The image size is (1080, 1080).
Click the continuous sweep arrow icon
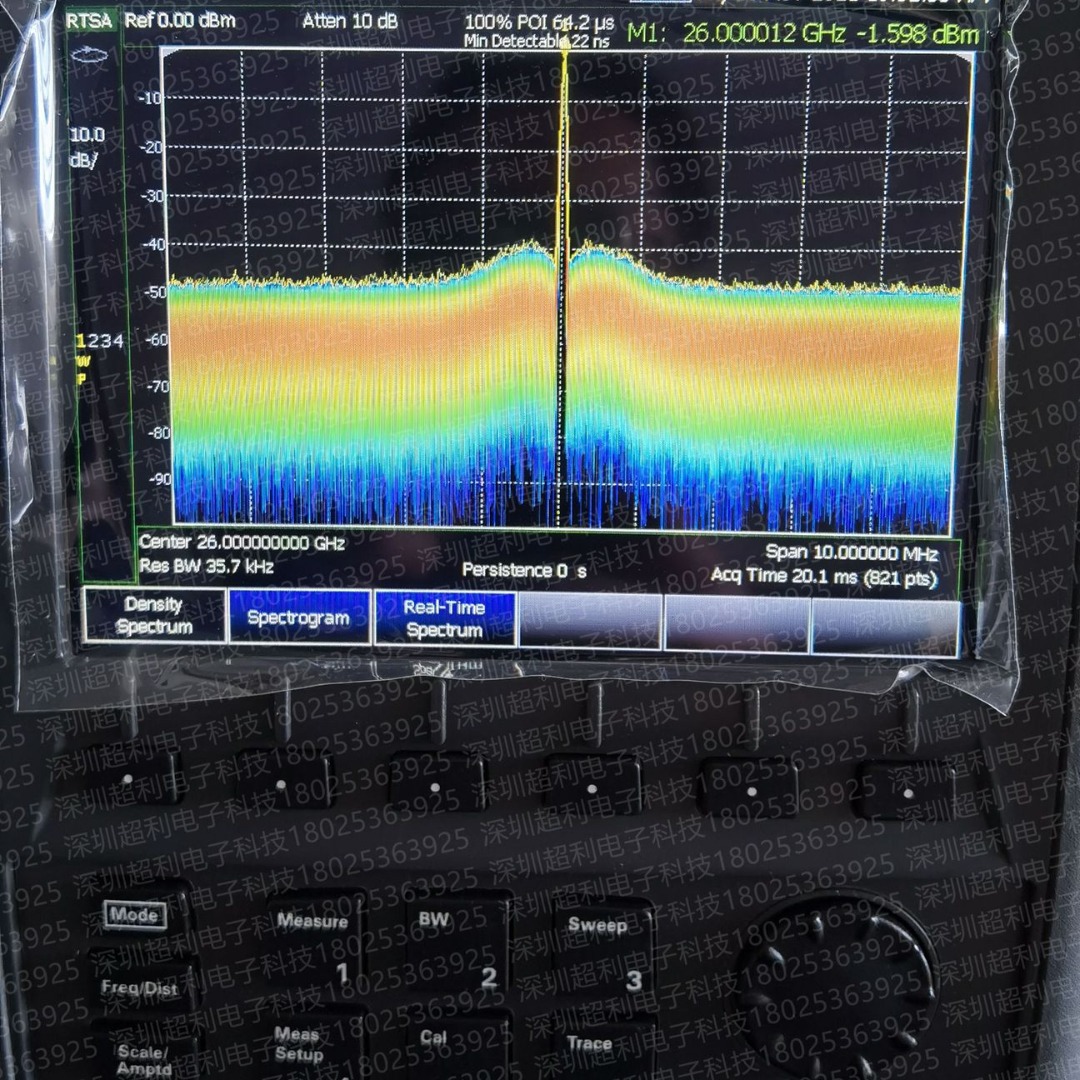90,57
